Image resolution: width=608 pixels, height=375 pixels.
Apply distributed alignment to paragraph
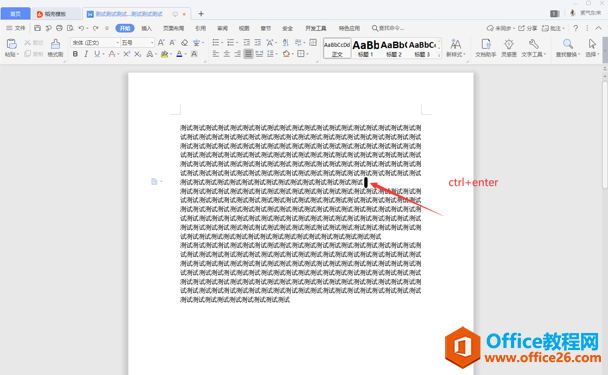click(259, 54)
